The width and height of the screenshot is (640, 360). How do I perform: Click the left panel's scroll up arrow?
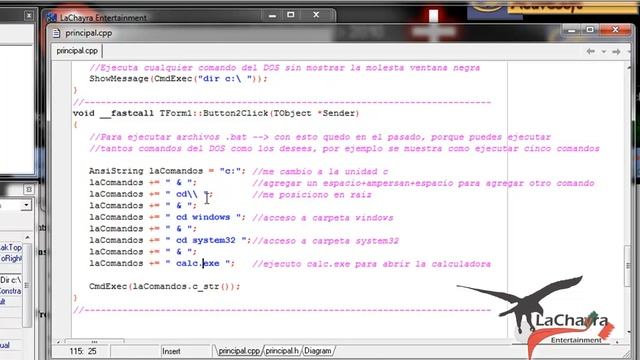pyautogui.click(x=27, y=237)
